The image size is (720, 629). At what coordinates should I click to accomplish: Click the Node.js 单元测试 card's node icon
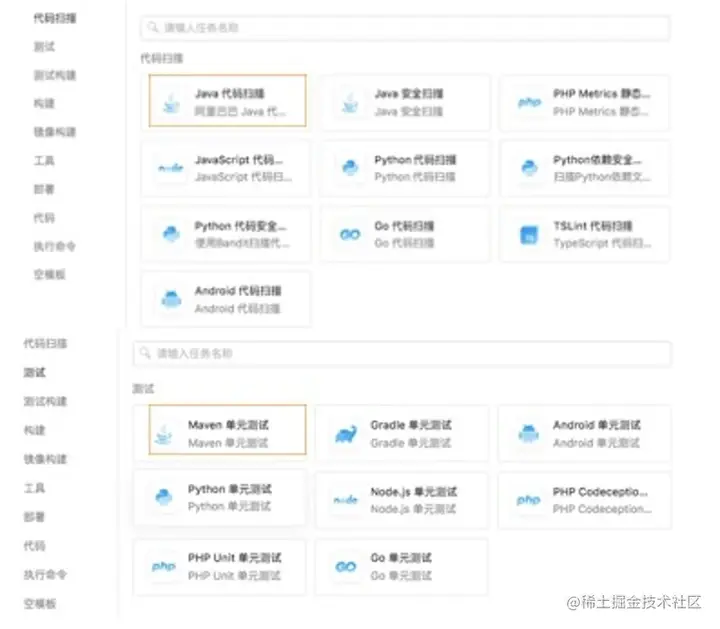click(x=346, y=500)
